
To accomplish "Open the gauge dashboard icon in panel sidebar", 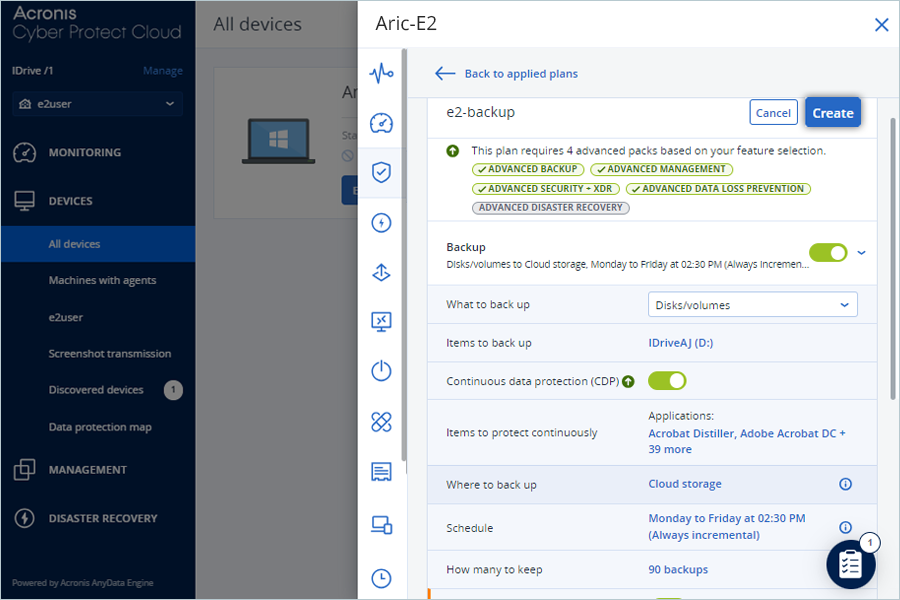I will [x=381, y=123].
